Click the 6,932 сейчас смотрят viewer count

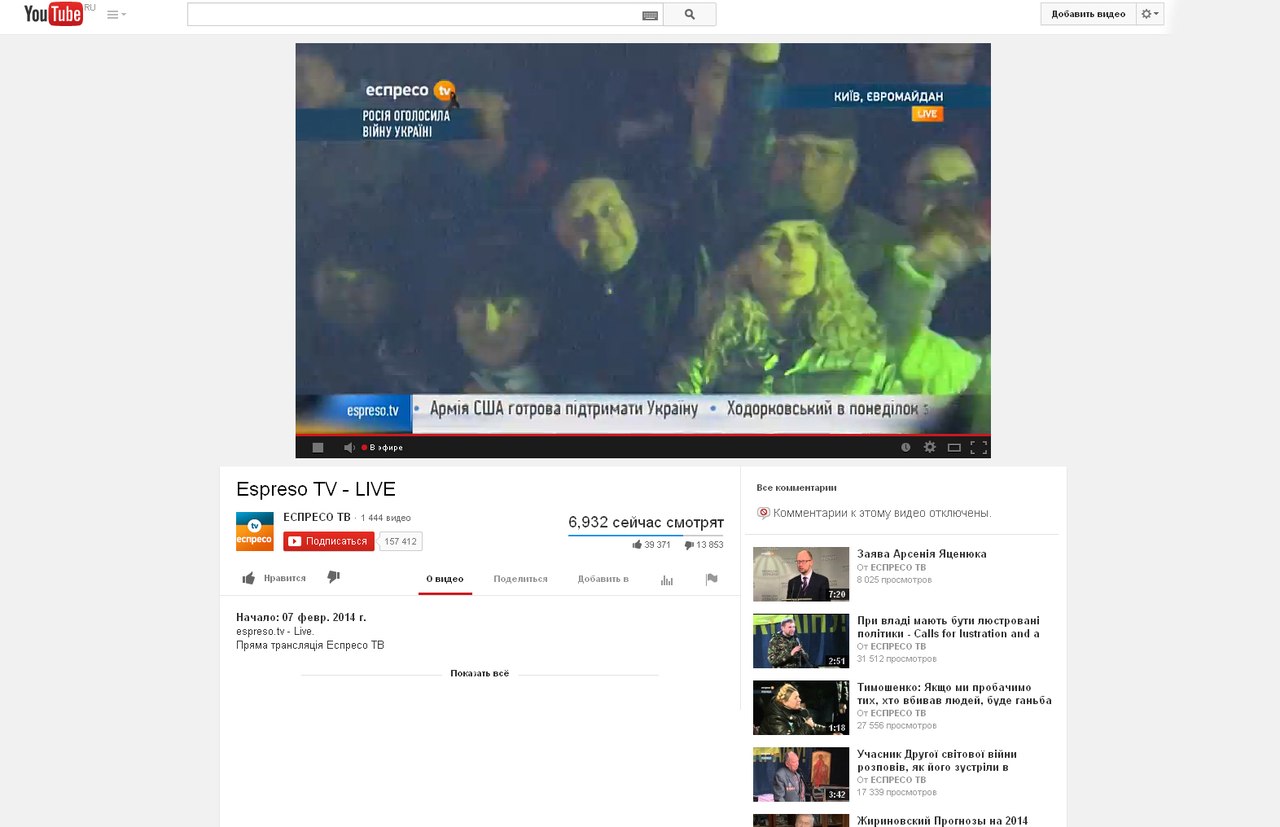point(646,522)
